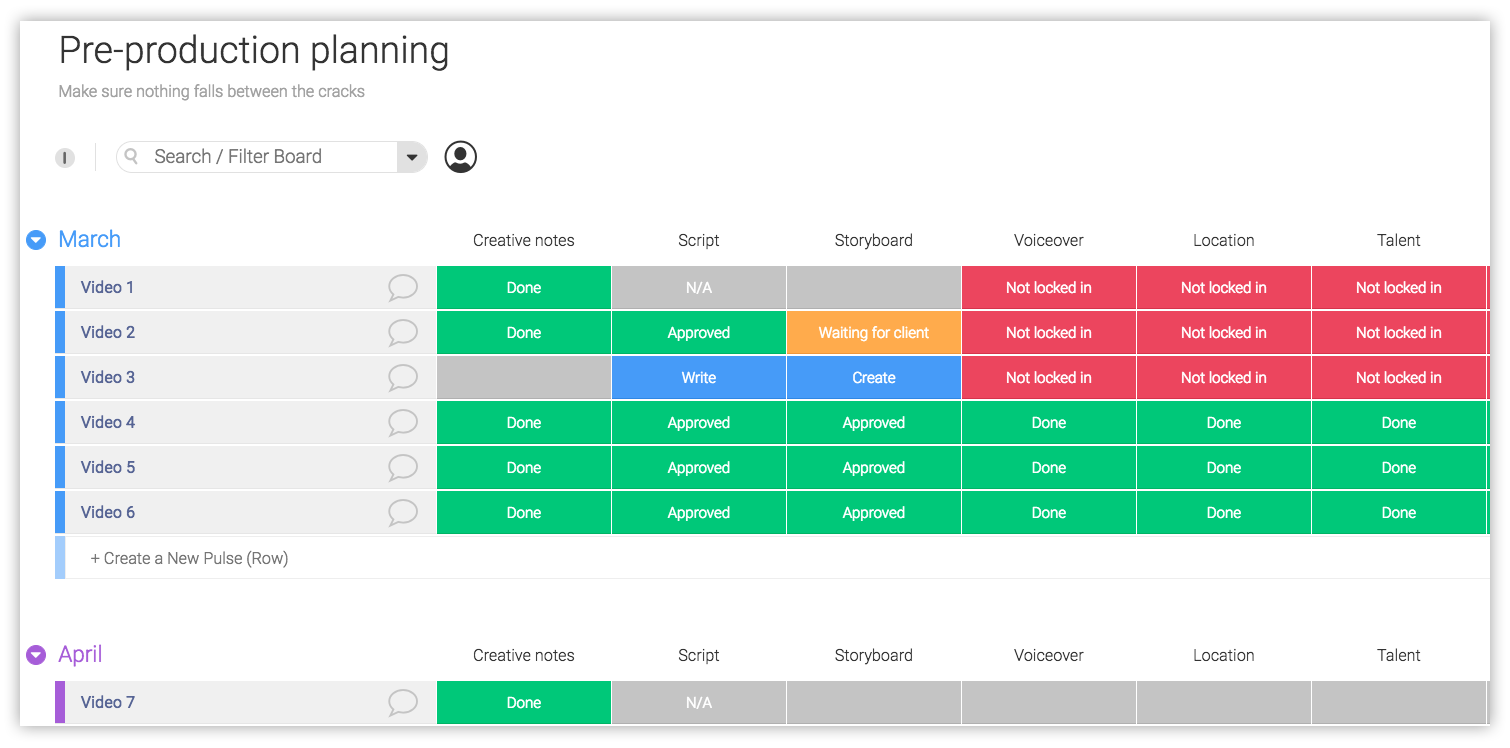Screen dimensions: 1510x748
Task: Open the Search / Filter Board dropdown arrow
Action: [x=411, y=157]
